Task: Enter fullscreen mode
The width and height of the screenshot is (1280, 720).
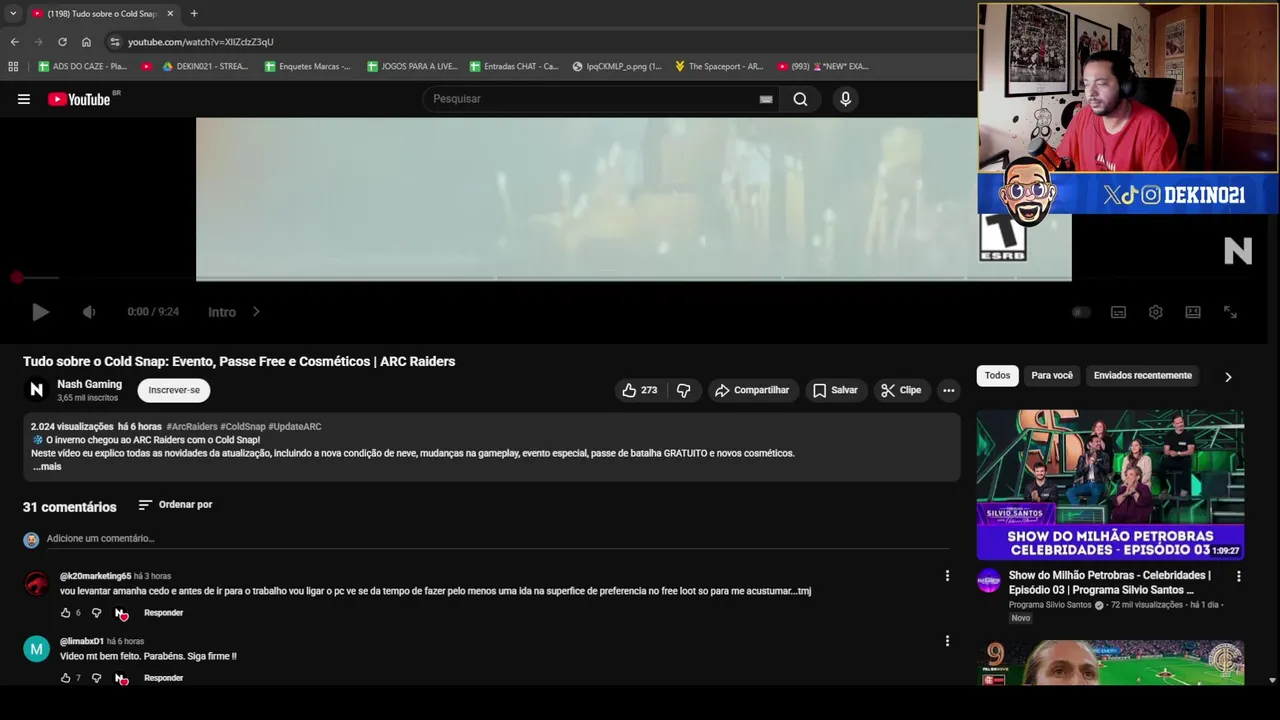Action: 1231,312
